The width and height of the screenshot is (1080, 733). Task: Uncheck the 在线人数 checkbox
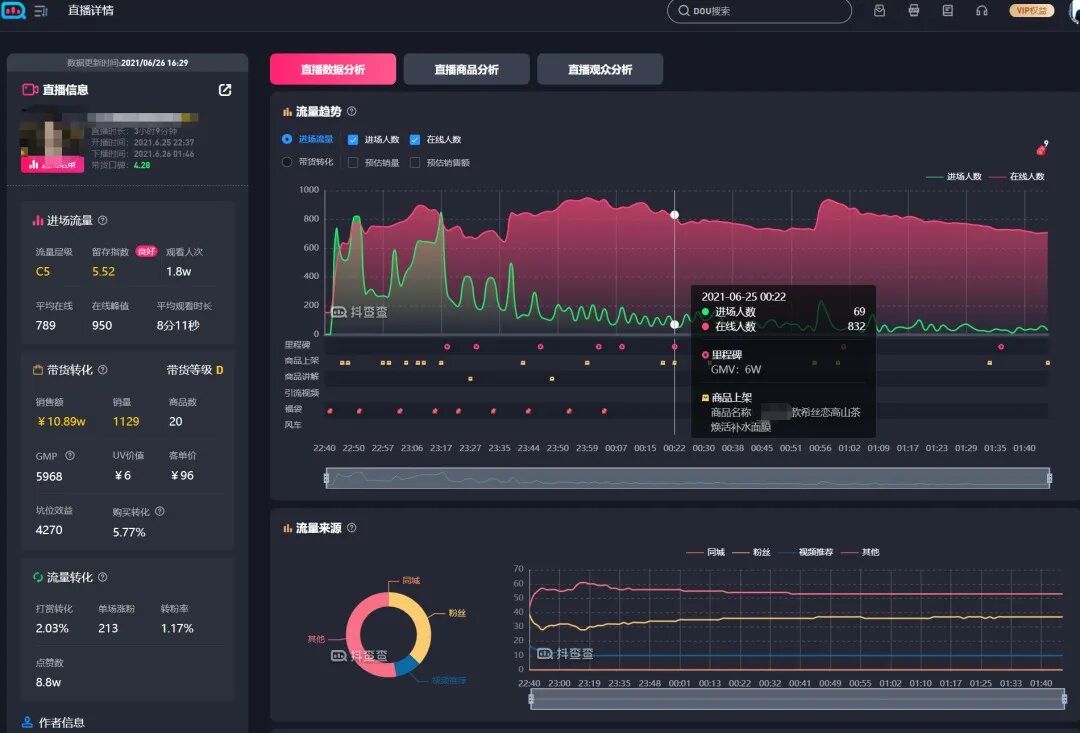(x=415, y=140)
